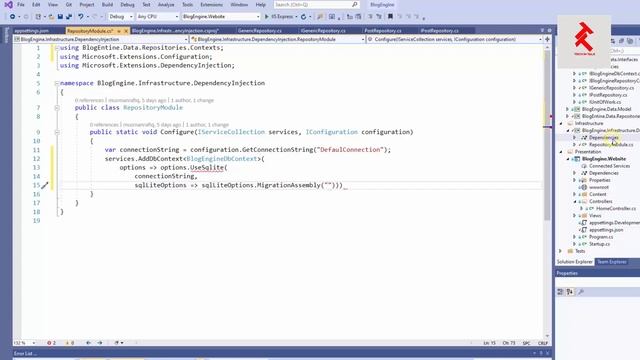
Task: Click the Save All icon in toolbar
Action: [69, 17]
